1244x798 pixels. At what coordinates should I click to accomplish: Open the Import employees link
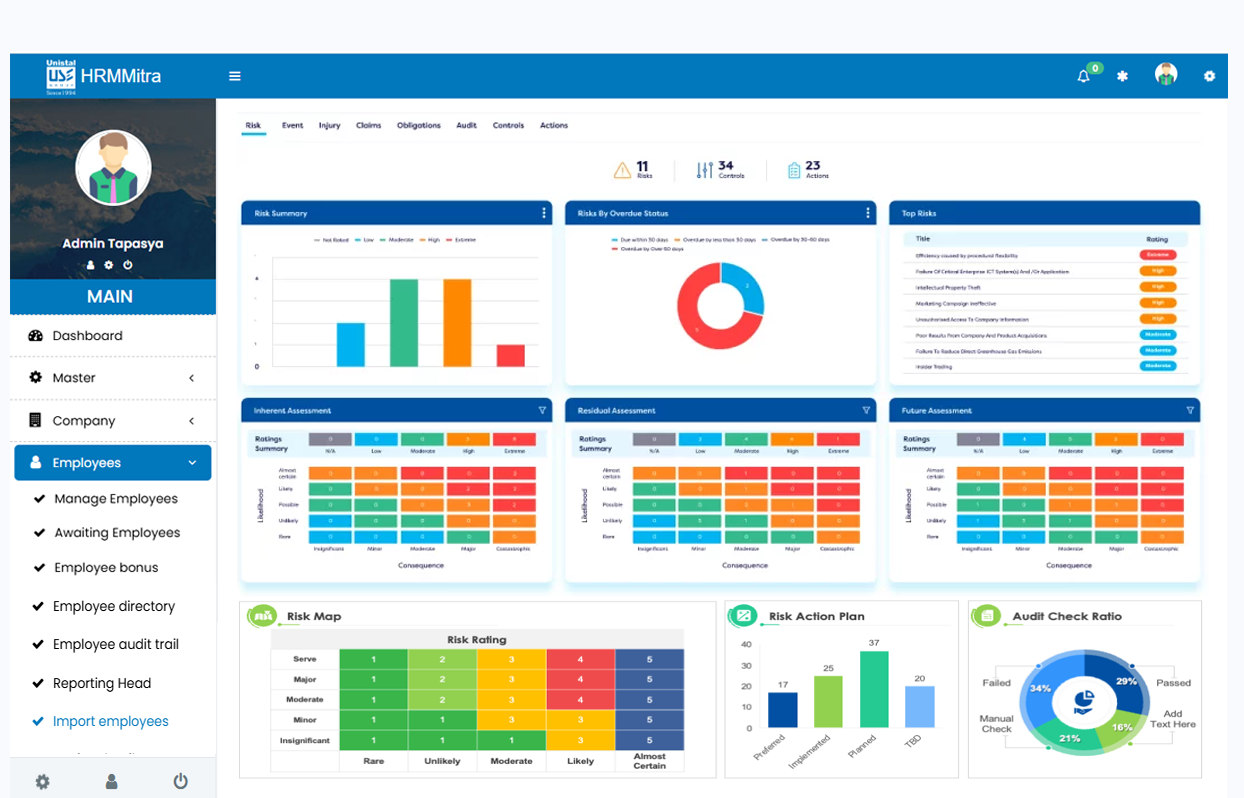tap(110, 721)
